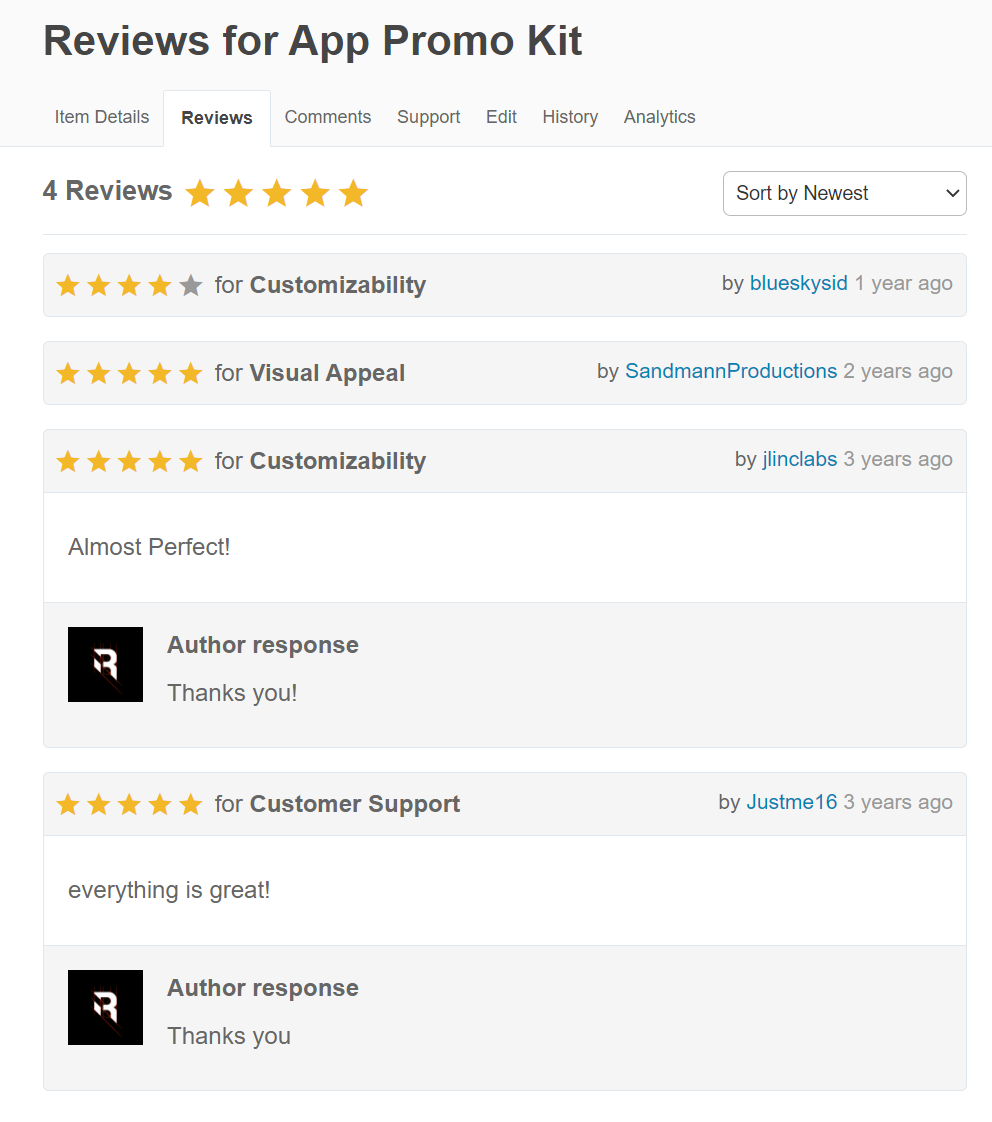Click the '4 Reviews' heading
Viewport: 992px width, 1122px height.
click(x=107, y=191)
